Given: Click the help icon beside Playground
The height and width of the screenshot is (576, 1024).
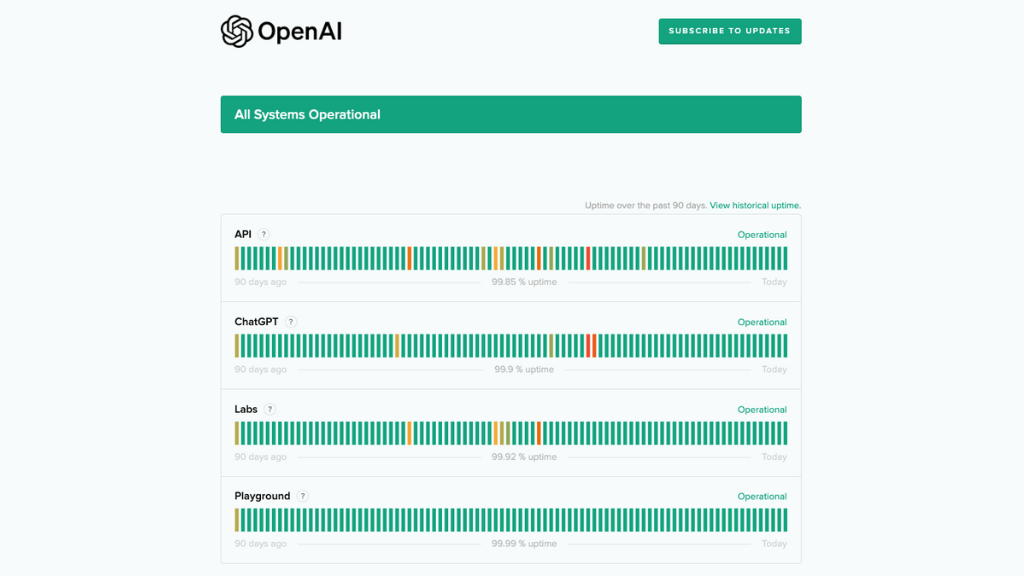Looking at the screenshot, I should pyautogui.click(x=303, y=496).
